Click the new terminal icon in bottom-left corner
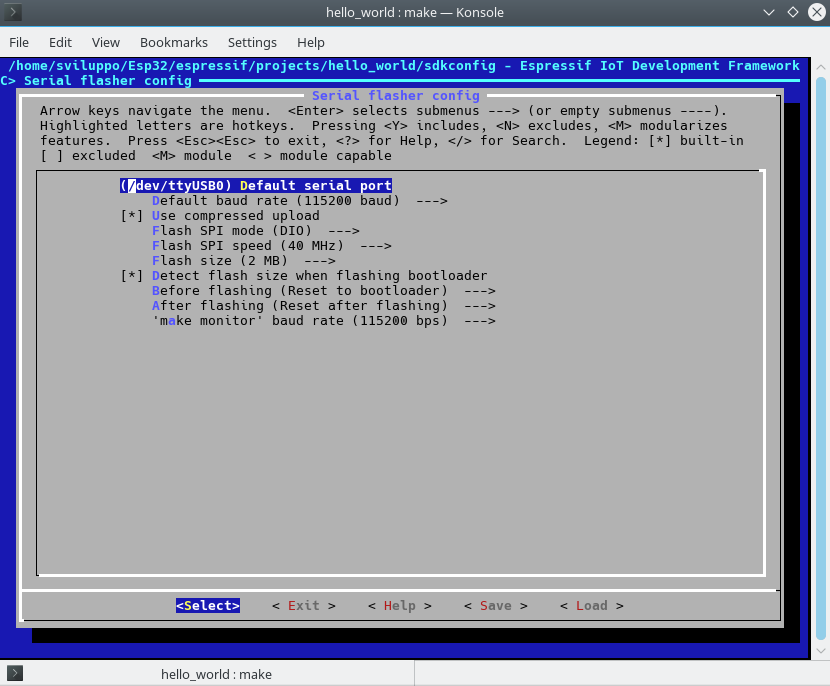 click(x=13, y=674)
